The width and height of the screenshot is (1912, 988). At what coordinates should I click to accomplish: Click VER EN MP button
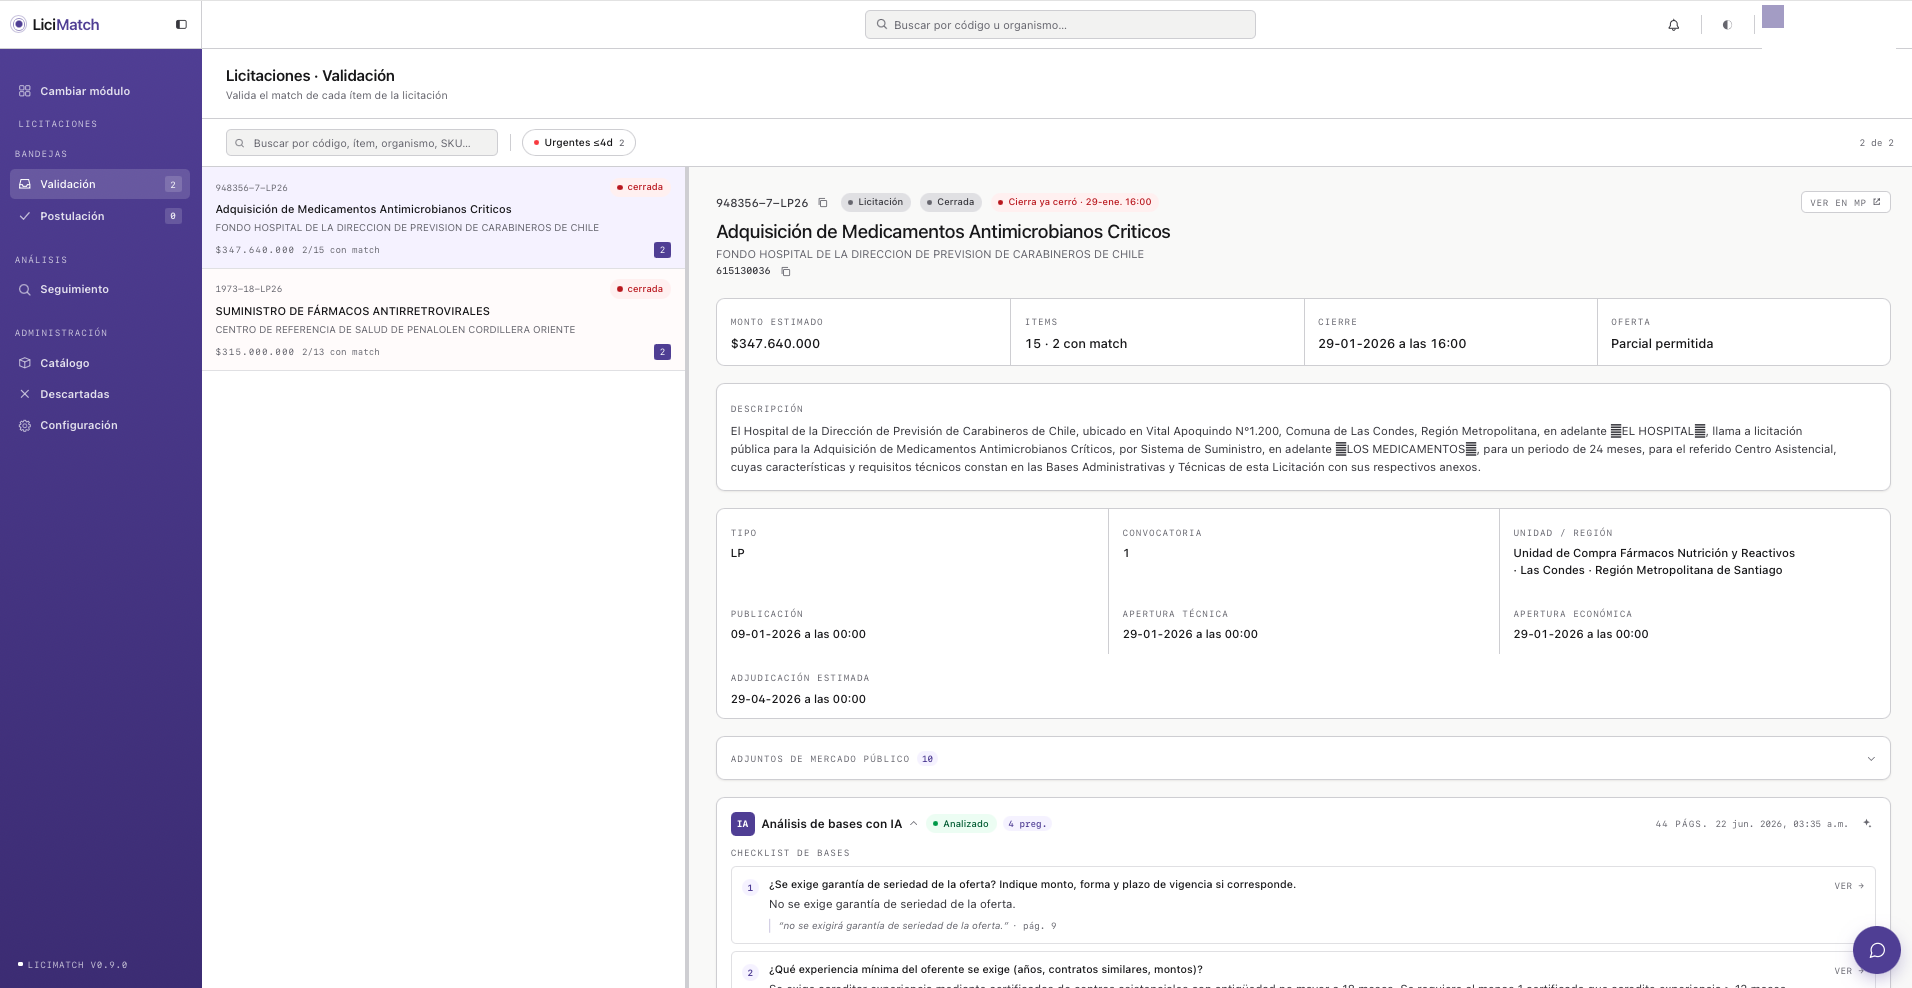(x=1845, y=202)
